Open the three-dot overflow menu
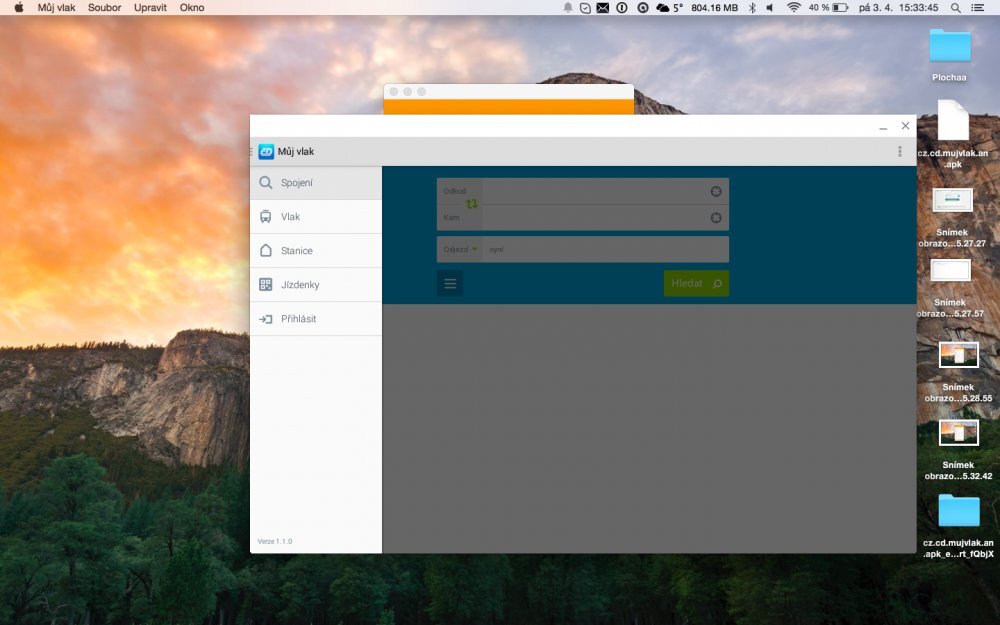The image size is (1000, 625). click(x=900, y=152)
